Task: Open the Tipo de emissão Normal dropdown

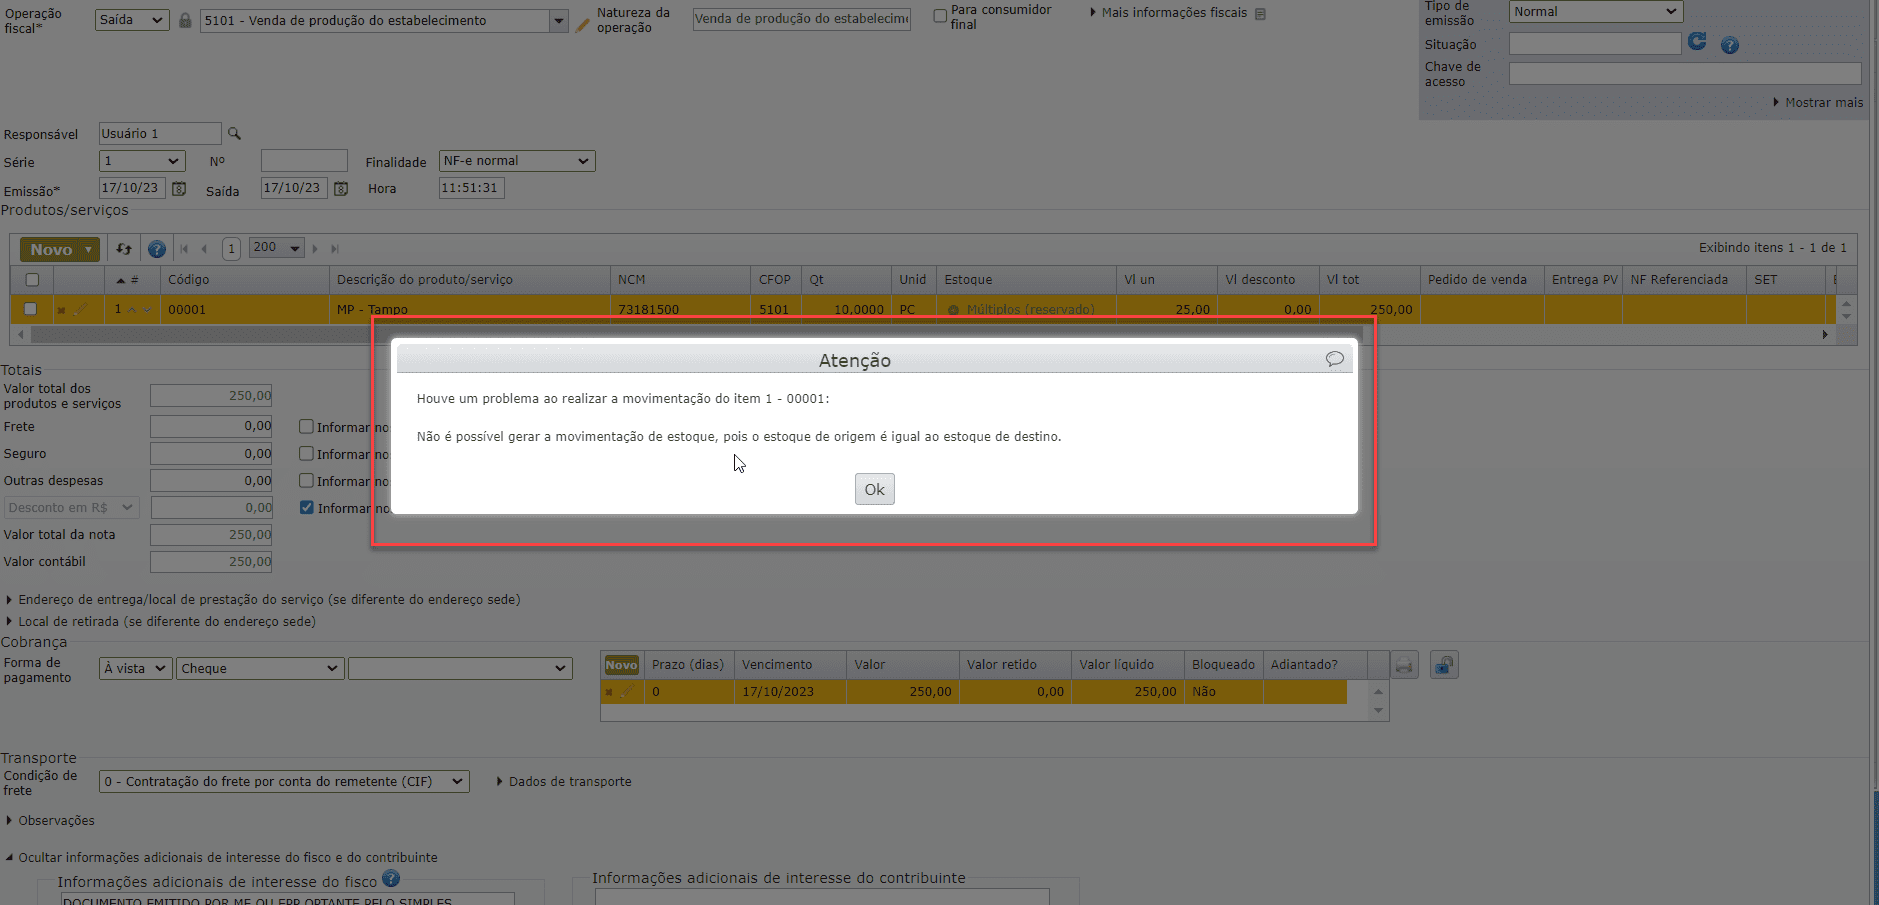Action: [1596, 12]
